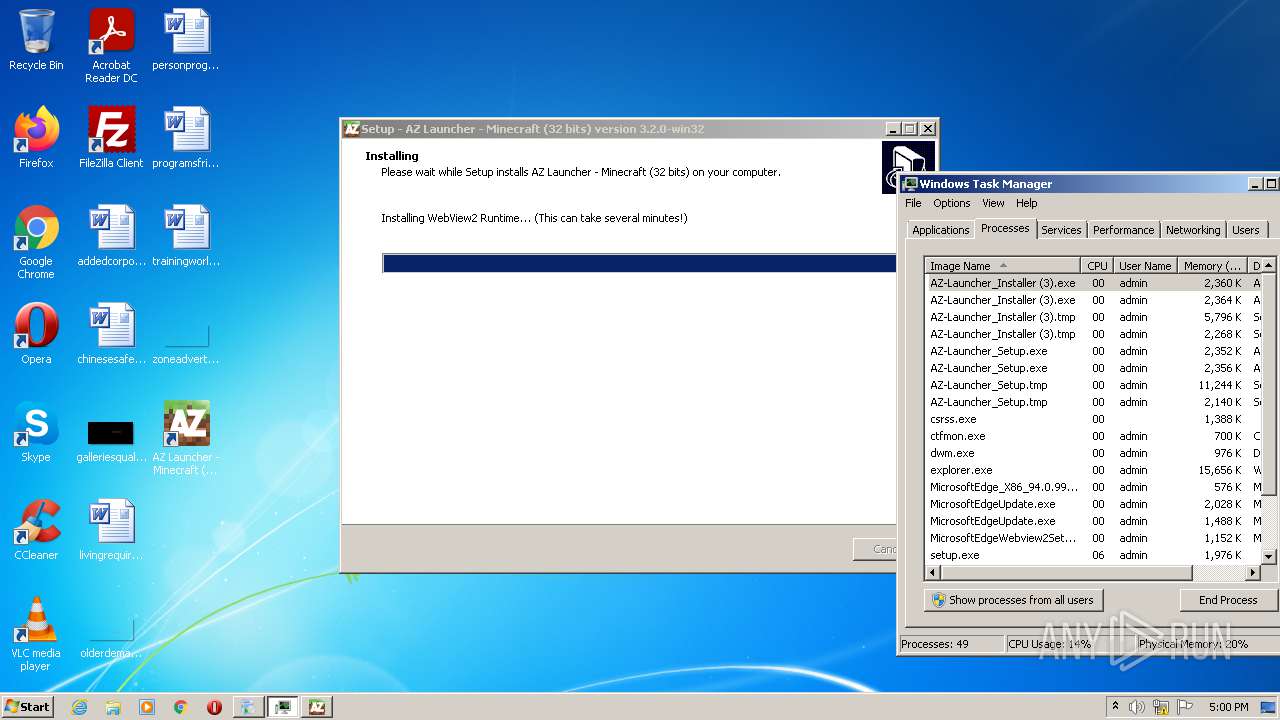1280x720 pixels.
Task: Click Show processes from all users
Action: 1013,600
